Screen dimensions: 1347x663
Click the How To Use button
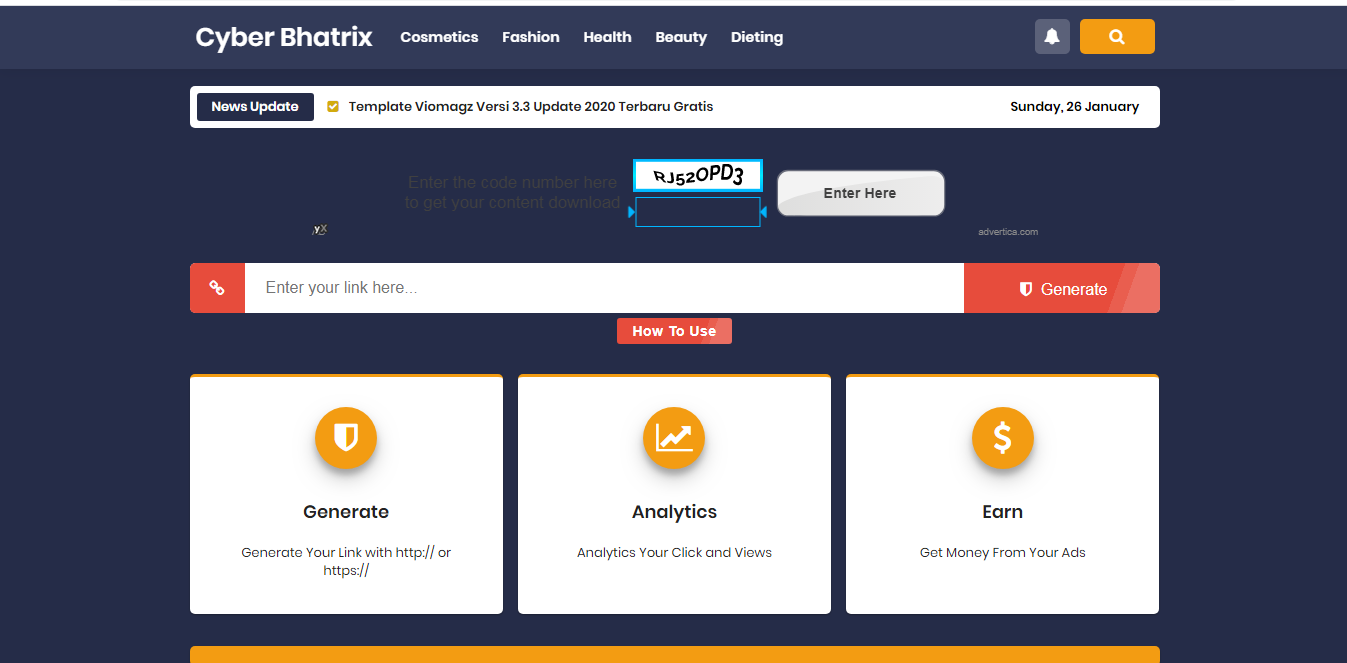[674, 330]
